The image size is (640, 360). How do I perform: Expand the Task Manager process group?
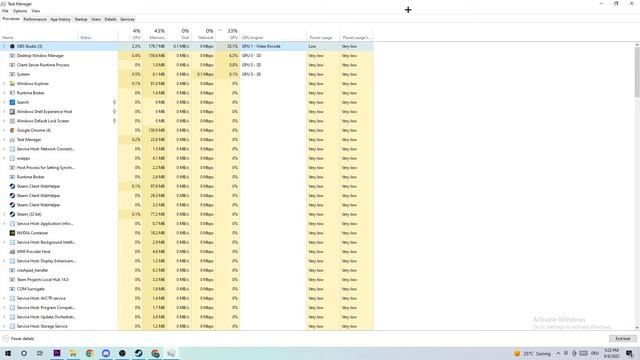point(4,140)
